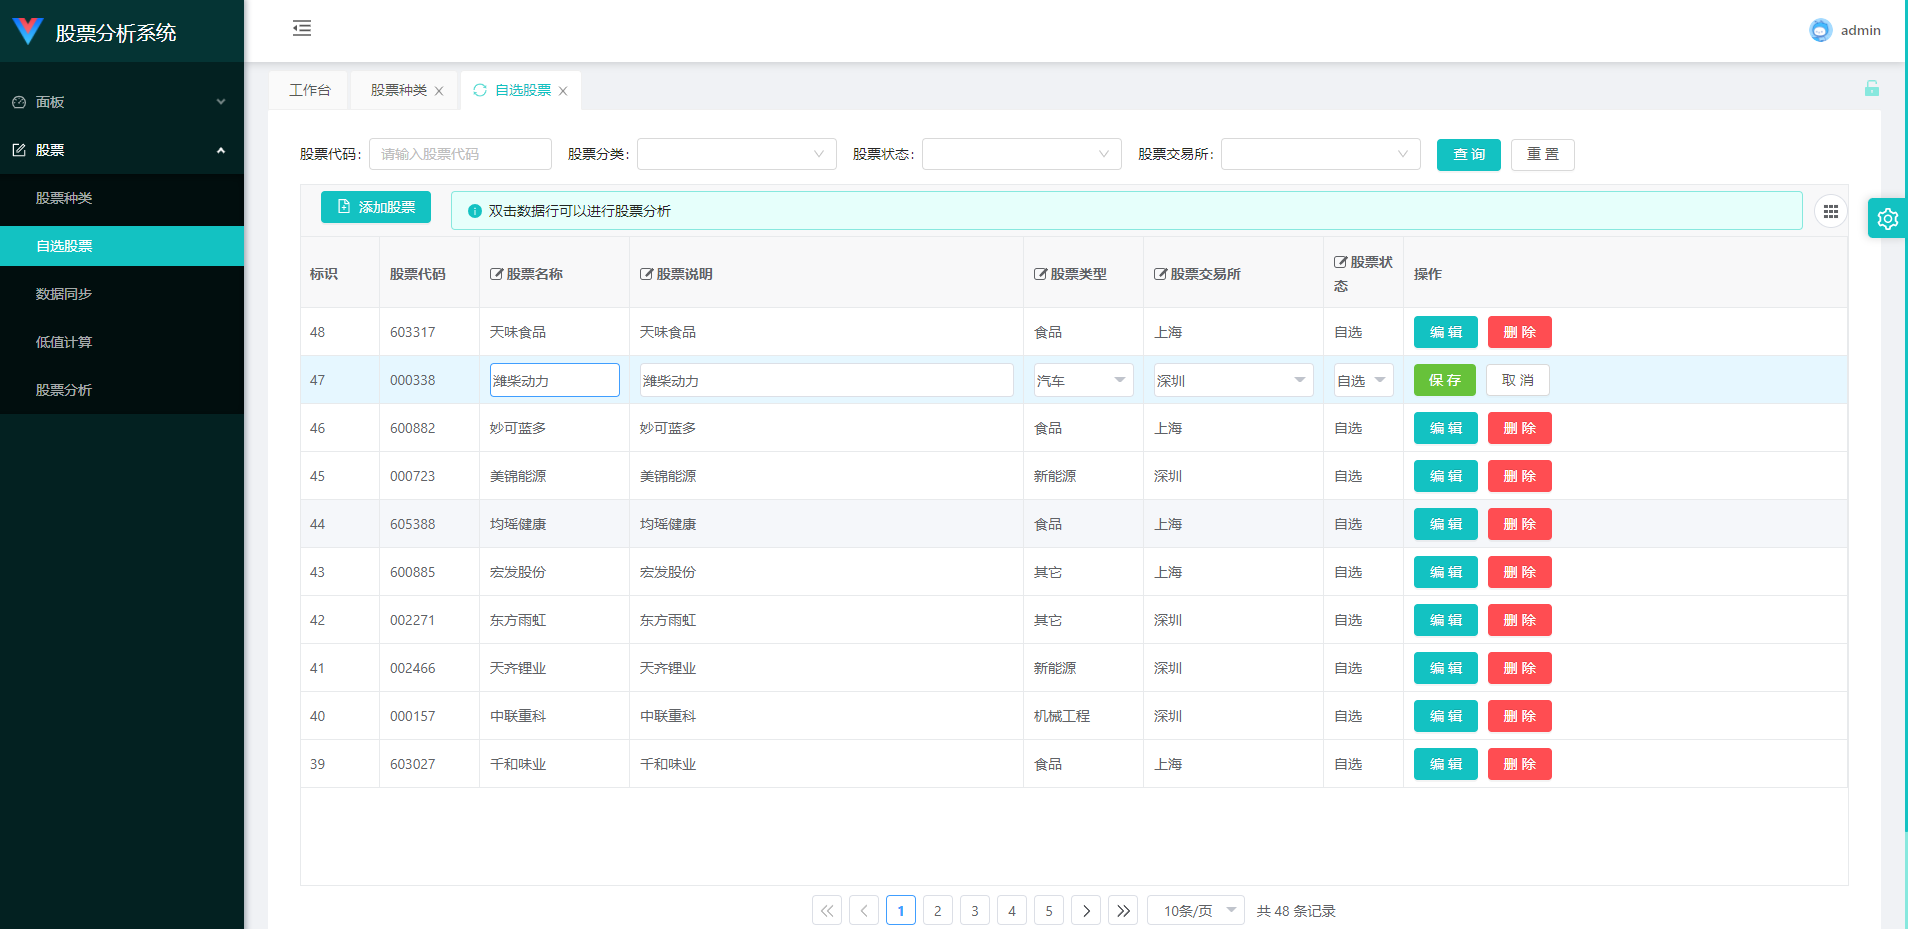This screenshot has height=929, width=1908.
Task: Open the 股票分类 filter dropdown
Action: [736, 154]
